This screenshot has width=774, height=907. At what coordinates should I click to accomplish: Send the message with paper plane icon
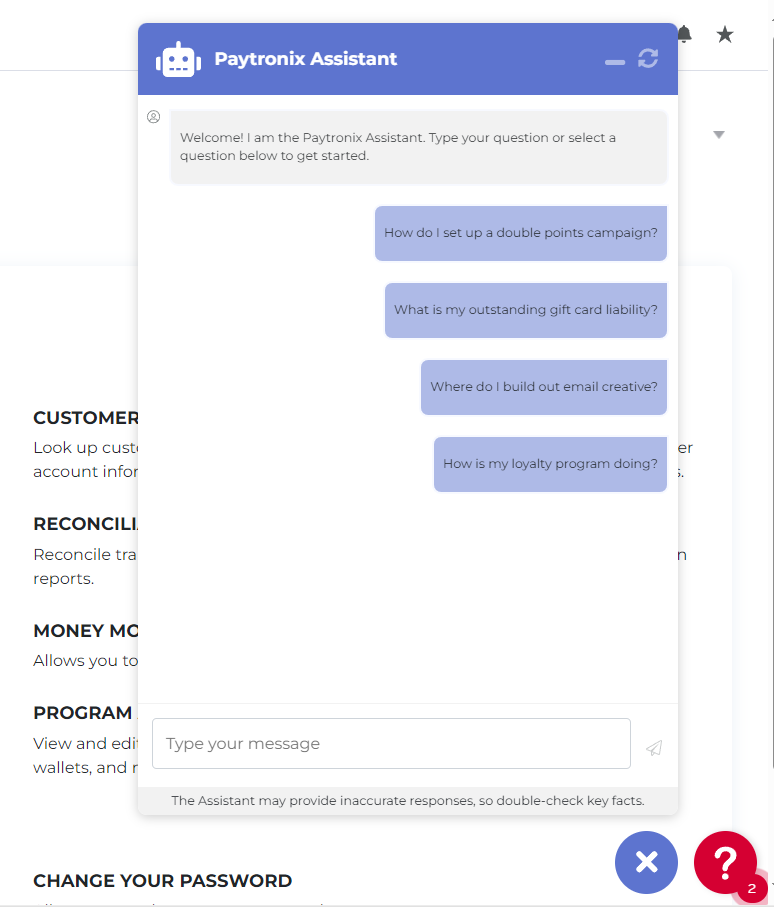(x=654, y=747)
